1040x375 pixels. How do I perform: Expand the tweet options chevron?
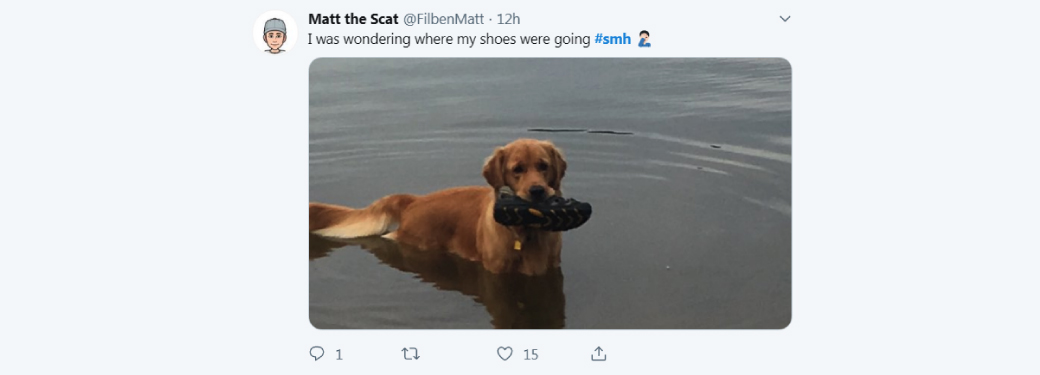click(x=785, y=19)
